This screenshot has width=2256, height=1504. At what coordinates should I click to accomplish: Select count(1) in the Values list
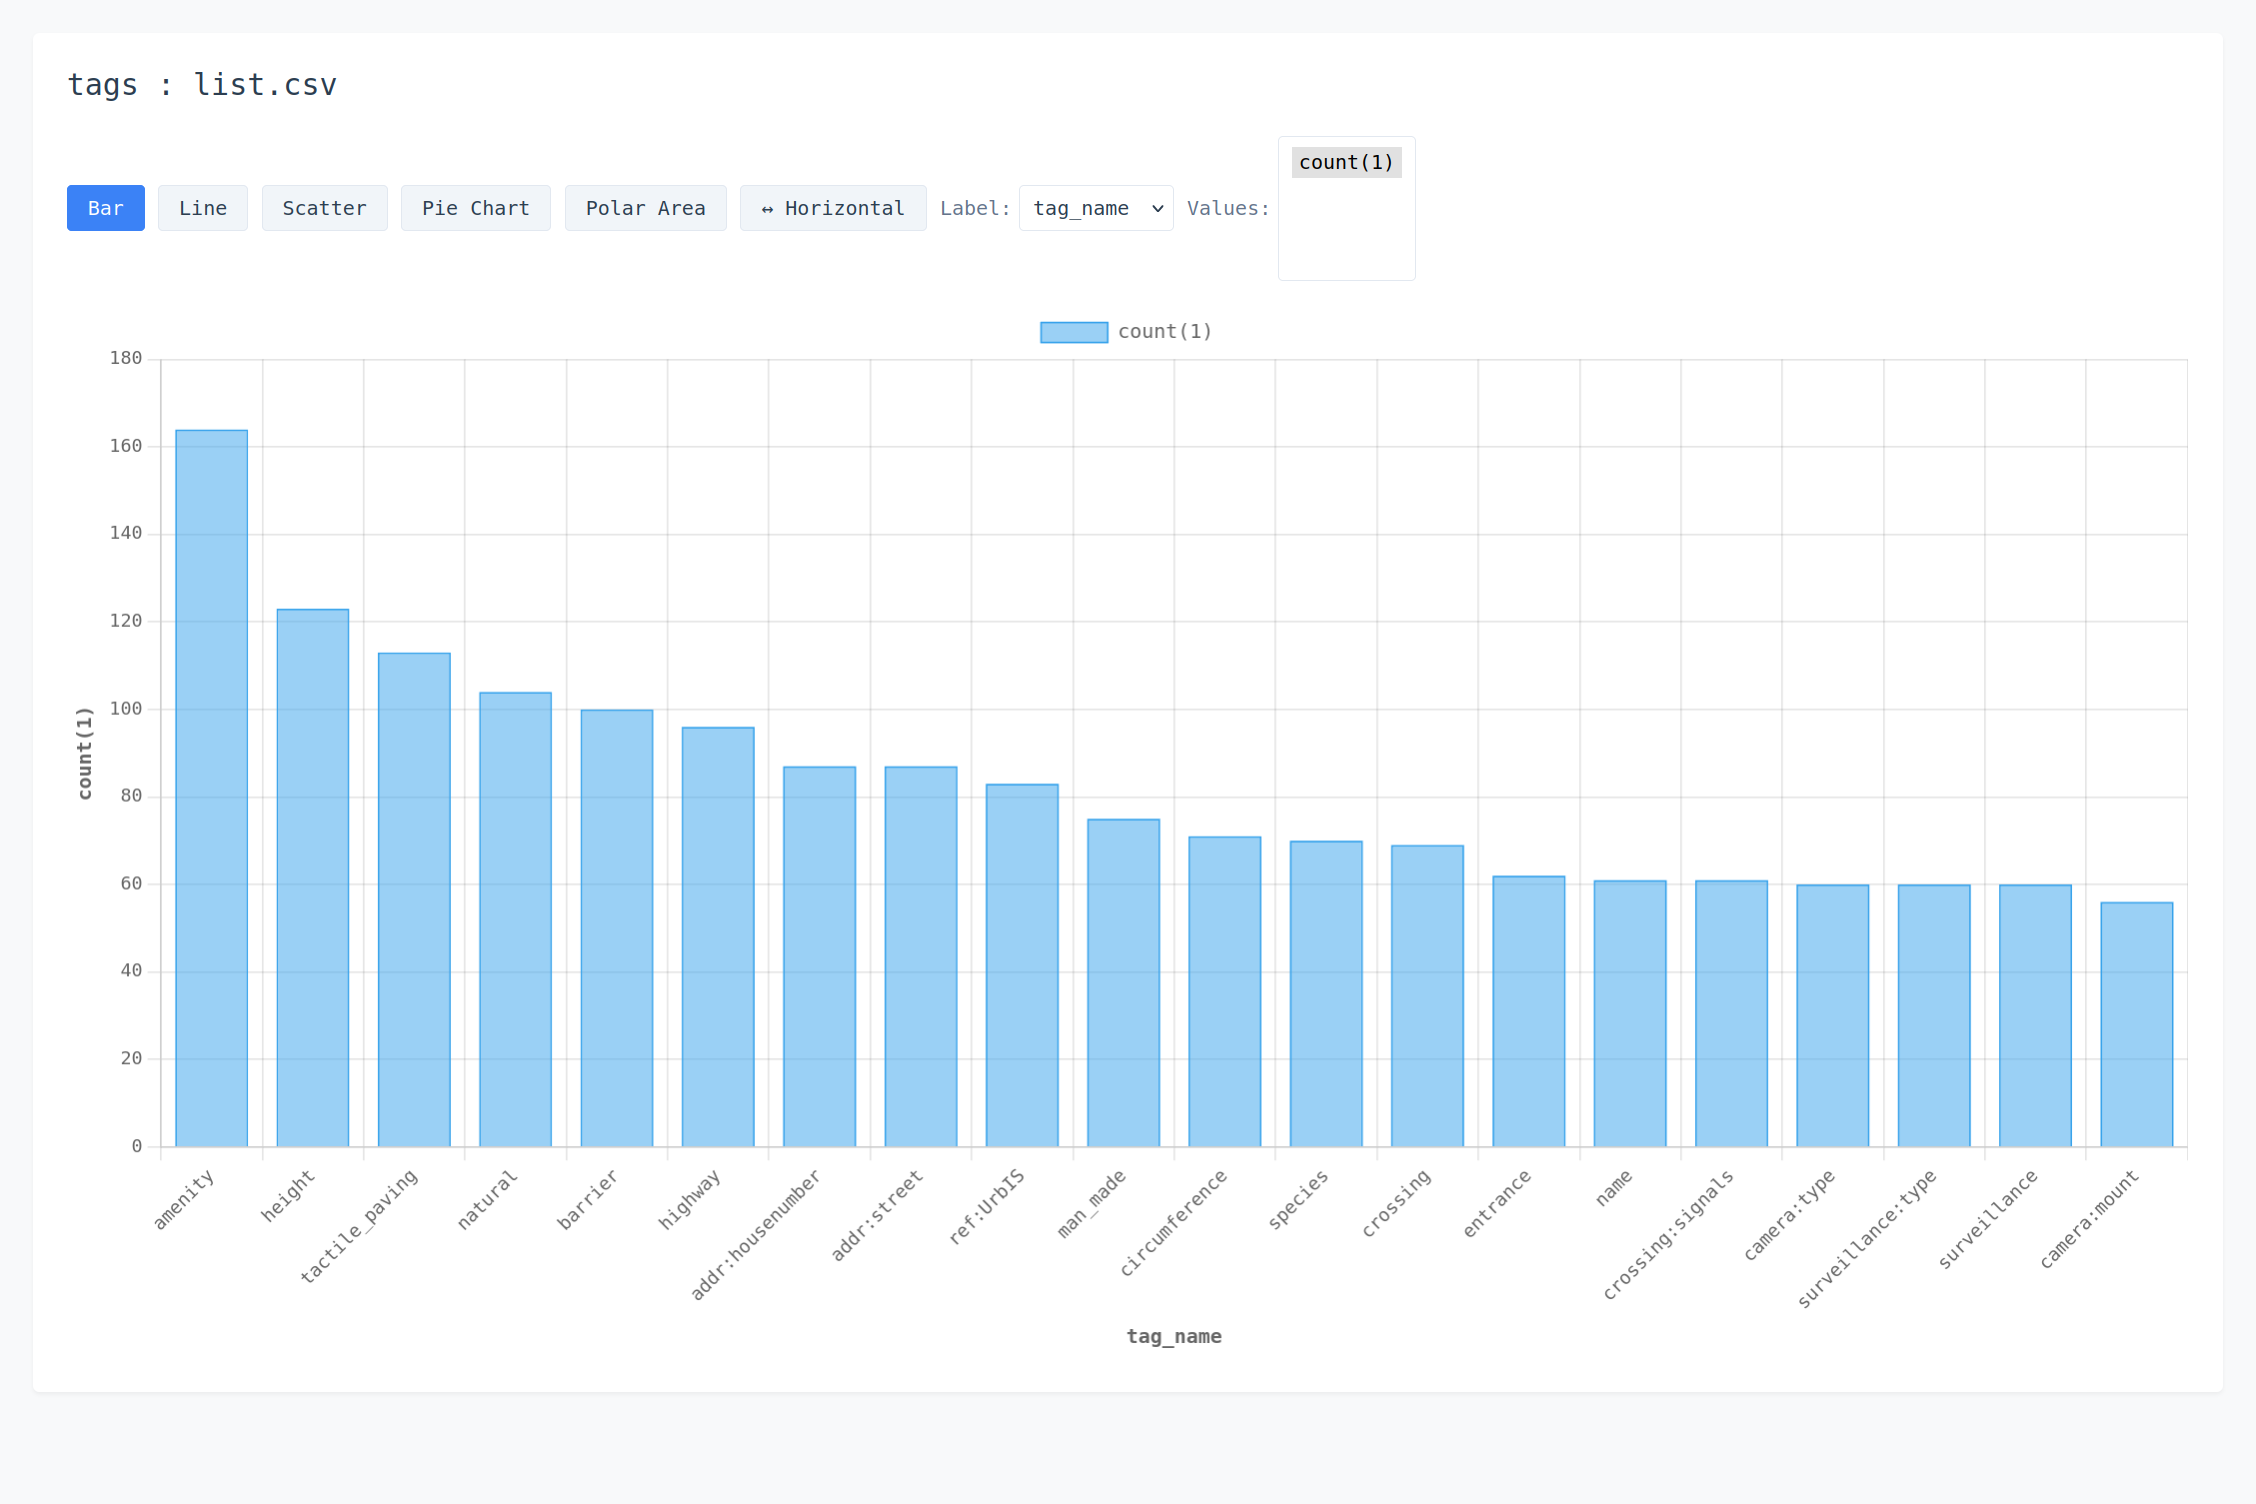pos(1346,162)
